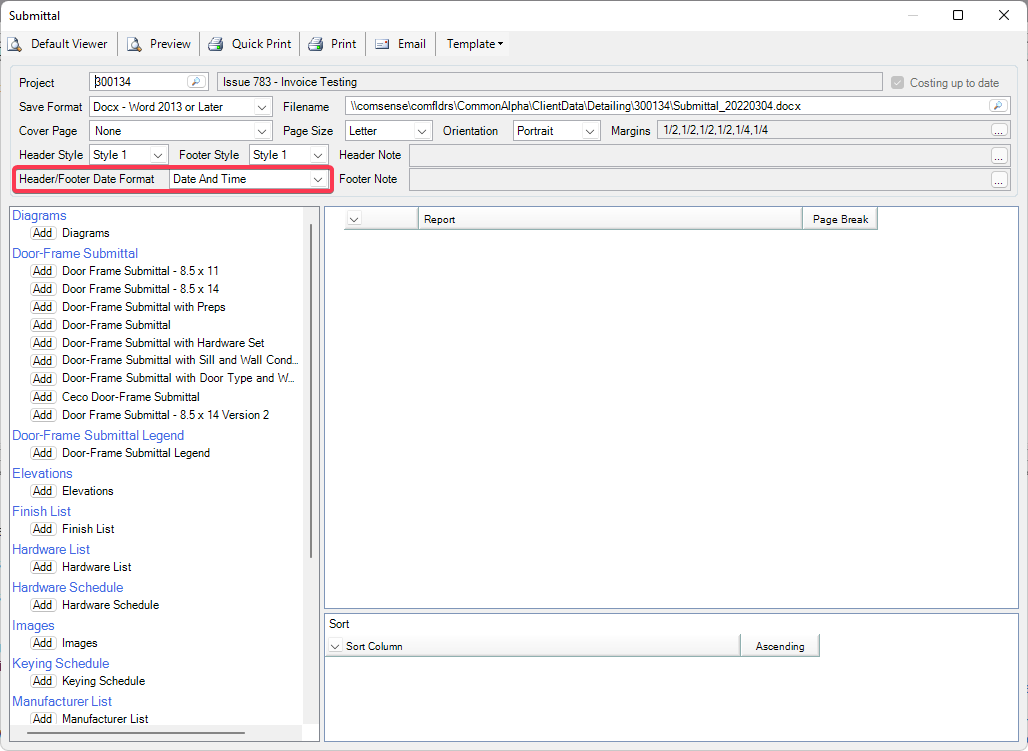The height and width of the screenshot is (751, 1028).
Task: Toggle the Costing up to date checkbox
Action: point(897,83)
